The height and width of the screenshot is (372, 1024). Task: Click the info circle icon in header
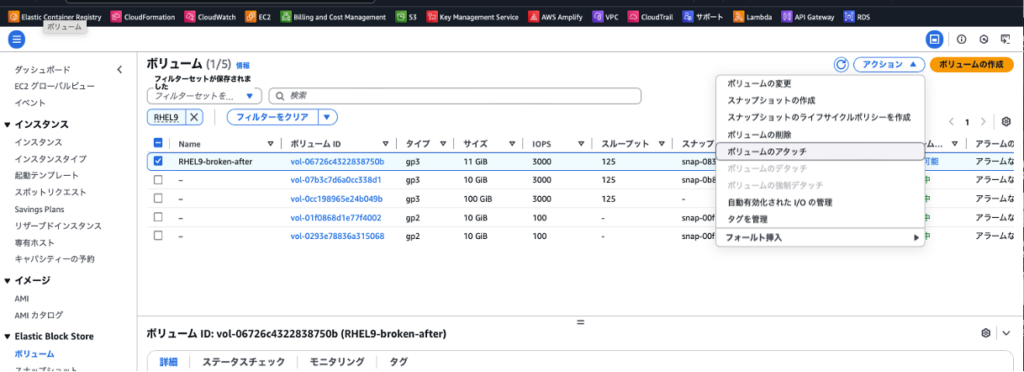pos(961,40)
